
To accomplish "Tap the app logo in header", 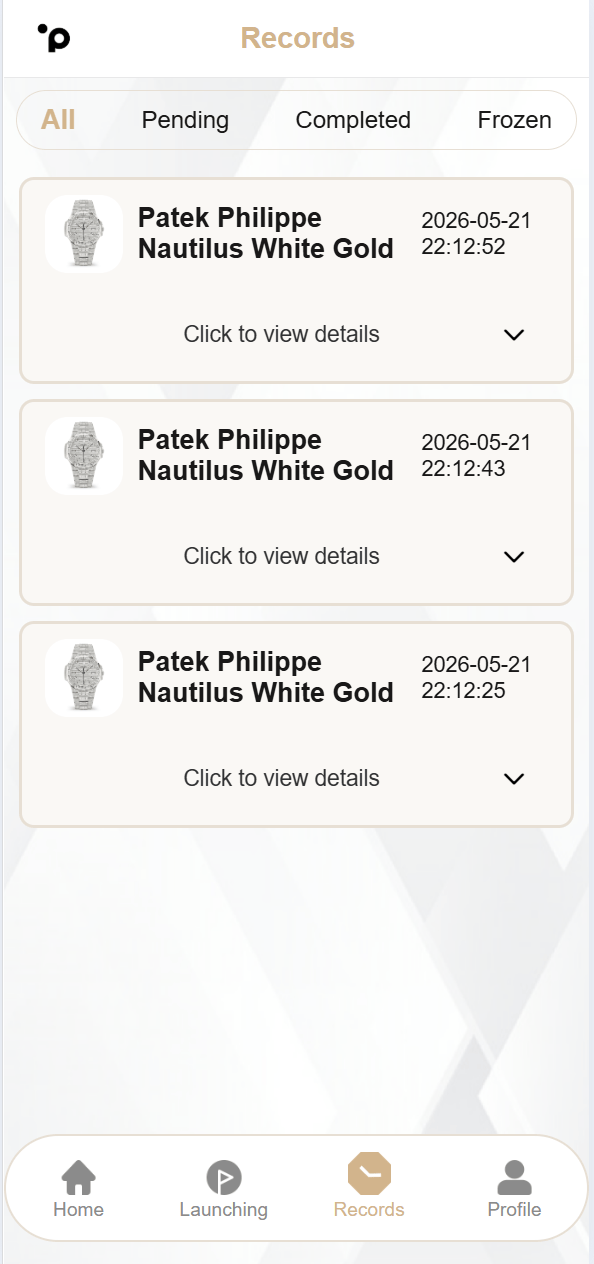I will (x=54, y=38).
